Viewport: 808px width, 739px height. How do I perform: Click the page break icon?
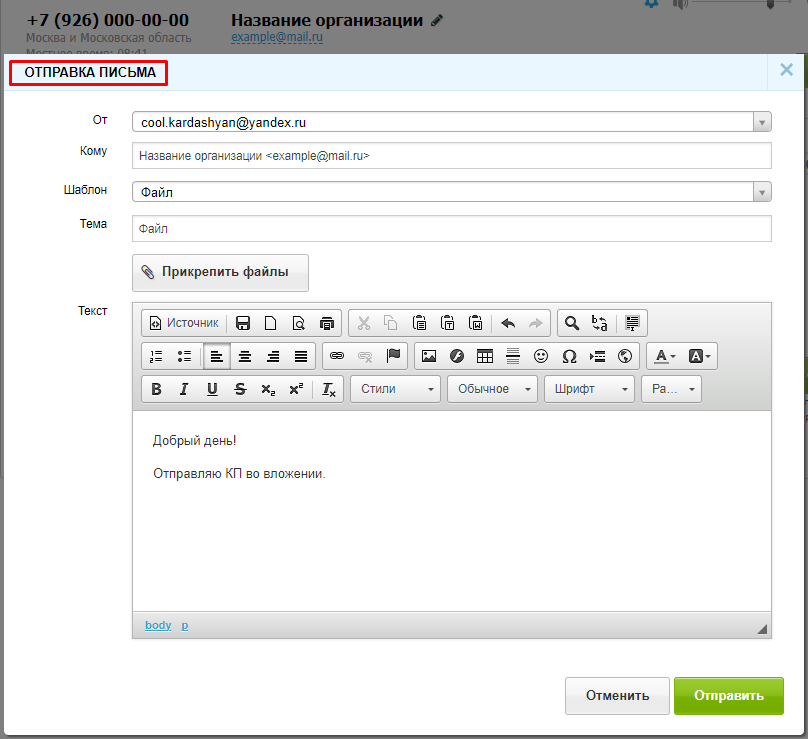pos(597,356)
